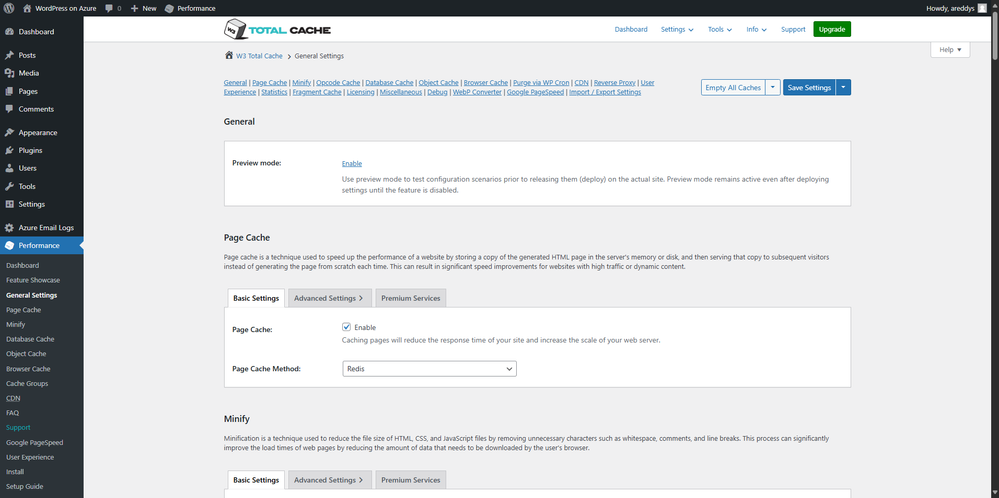Click the home icon in the breadcrumb
Image resolution: width=999 pixels, height=498 pixels.
229,55
